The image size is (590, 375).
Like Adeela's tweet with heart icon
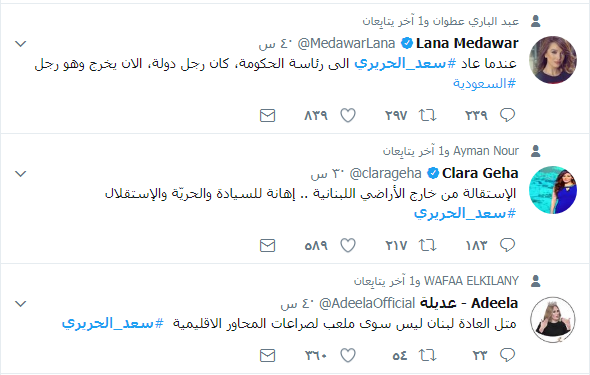coord(348,355)
